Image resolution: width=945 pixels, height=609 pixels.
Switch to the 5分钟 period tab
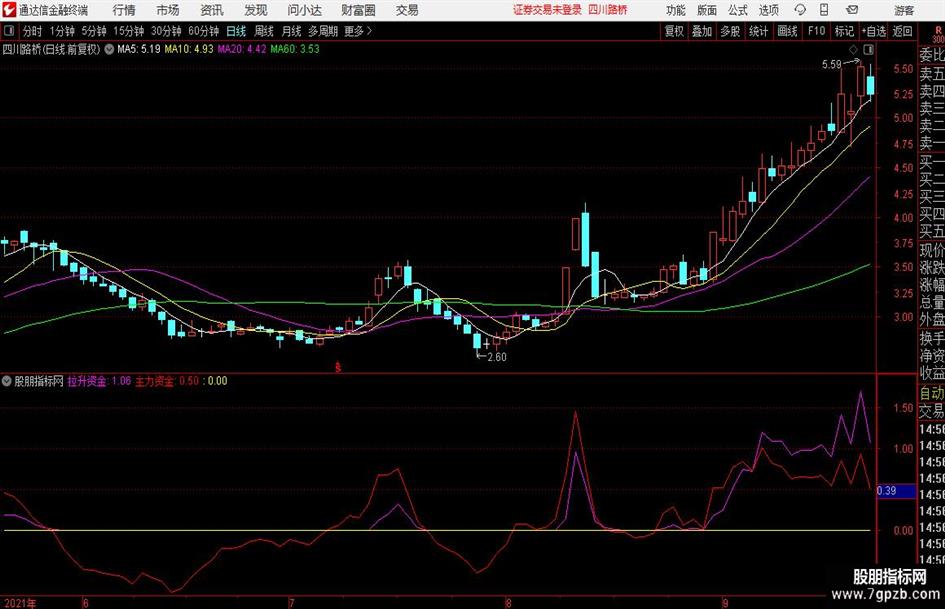tap(93, 31)
